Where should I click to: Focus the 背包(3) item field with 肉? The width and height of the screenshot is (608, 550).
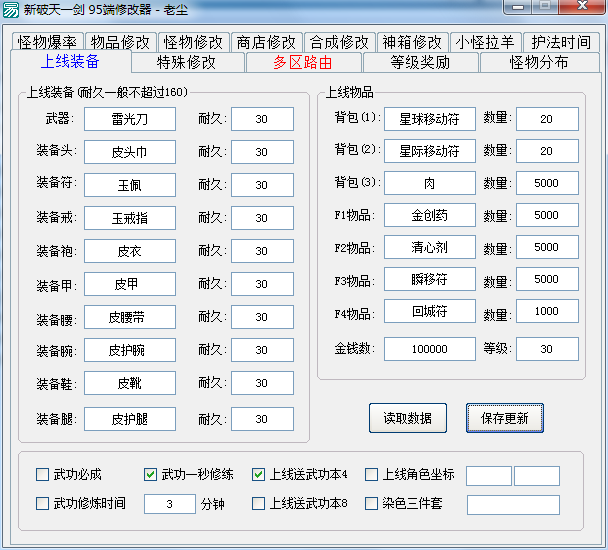point(429,184)
